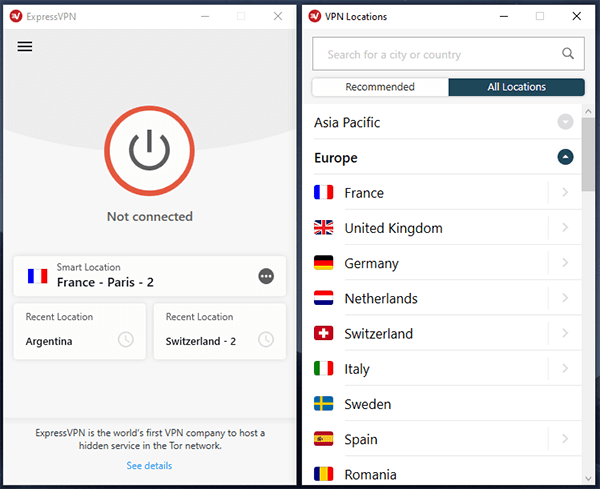The width and height of the screenshot is (600, 489).
Task: Expand Germany city list chevron
Action: (x=565, y=263)
